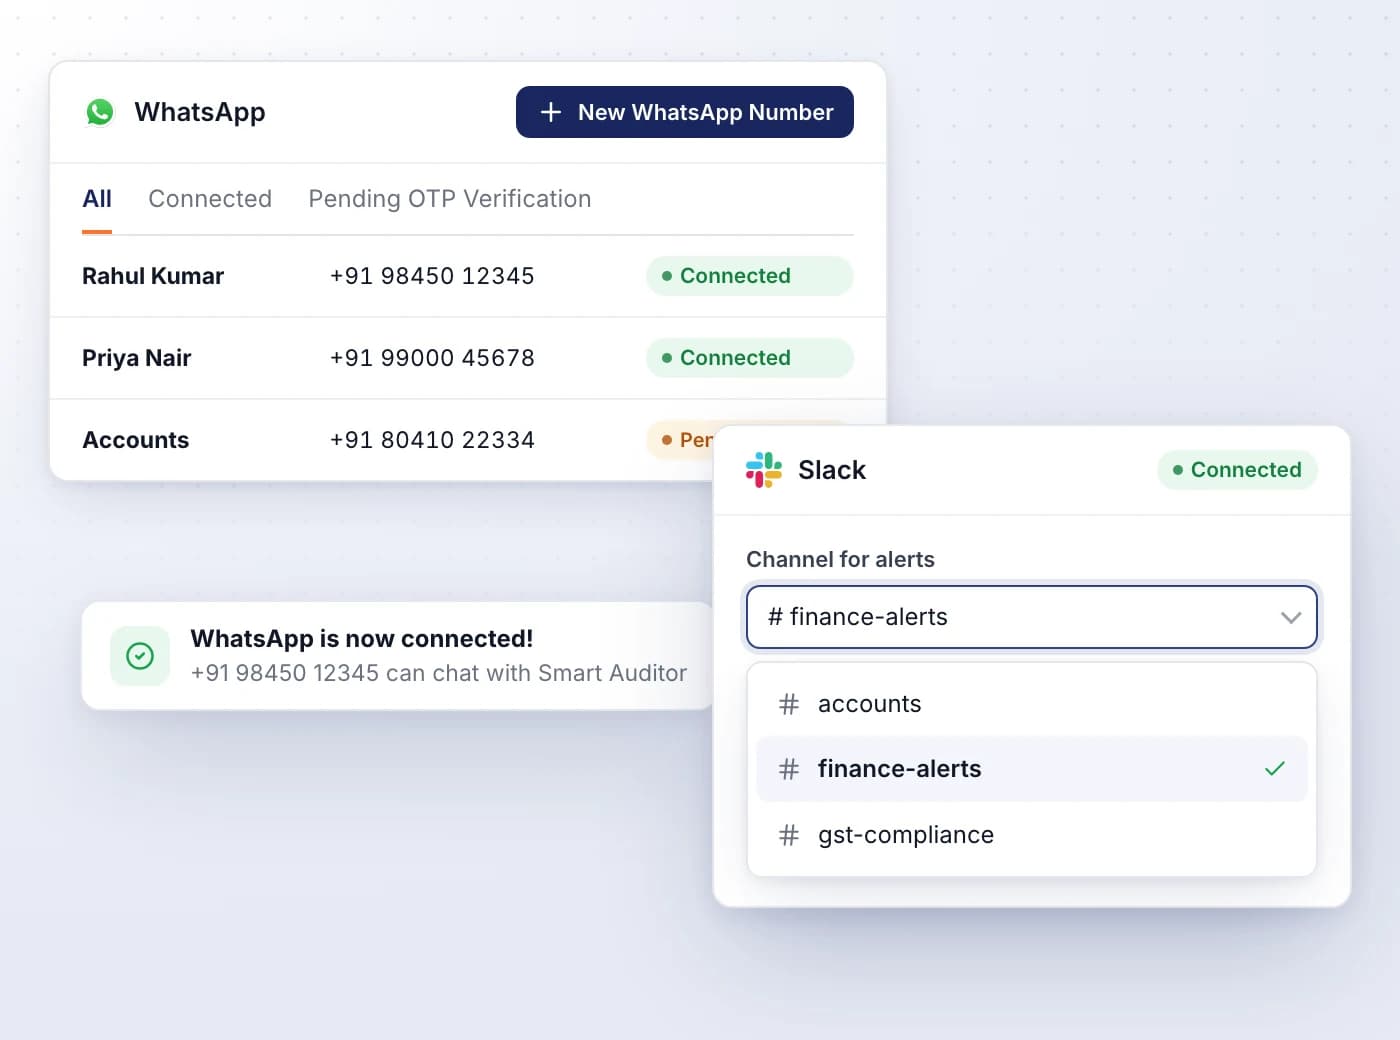Viewport: 1400px width, 1040px height.
Task: Click the WhatsApp logo icon
Action: pyautogui.click(x=100, y=112)
